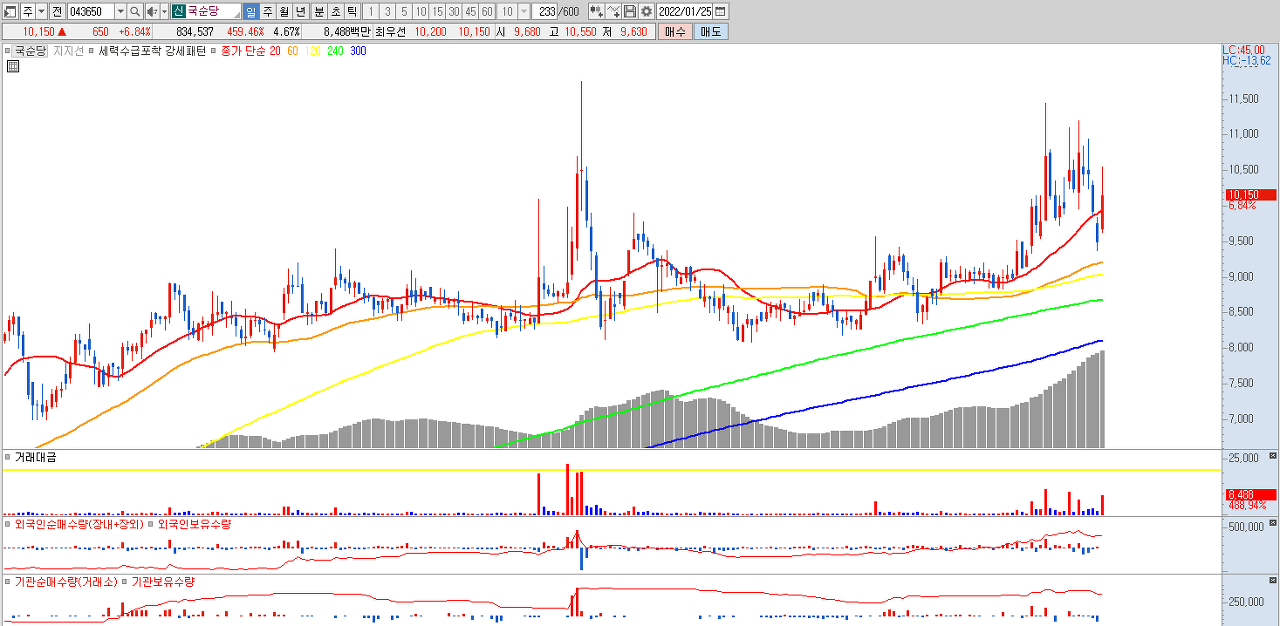
Task: Click the line overlay tool icon
Action: [613, 11]
